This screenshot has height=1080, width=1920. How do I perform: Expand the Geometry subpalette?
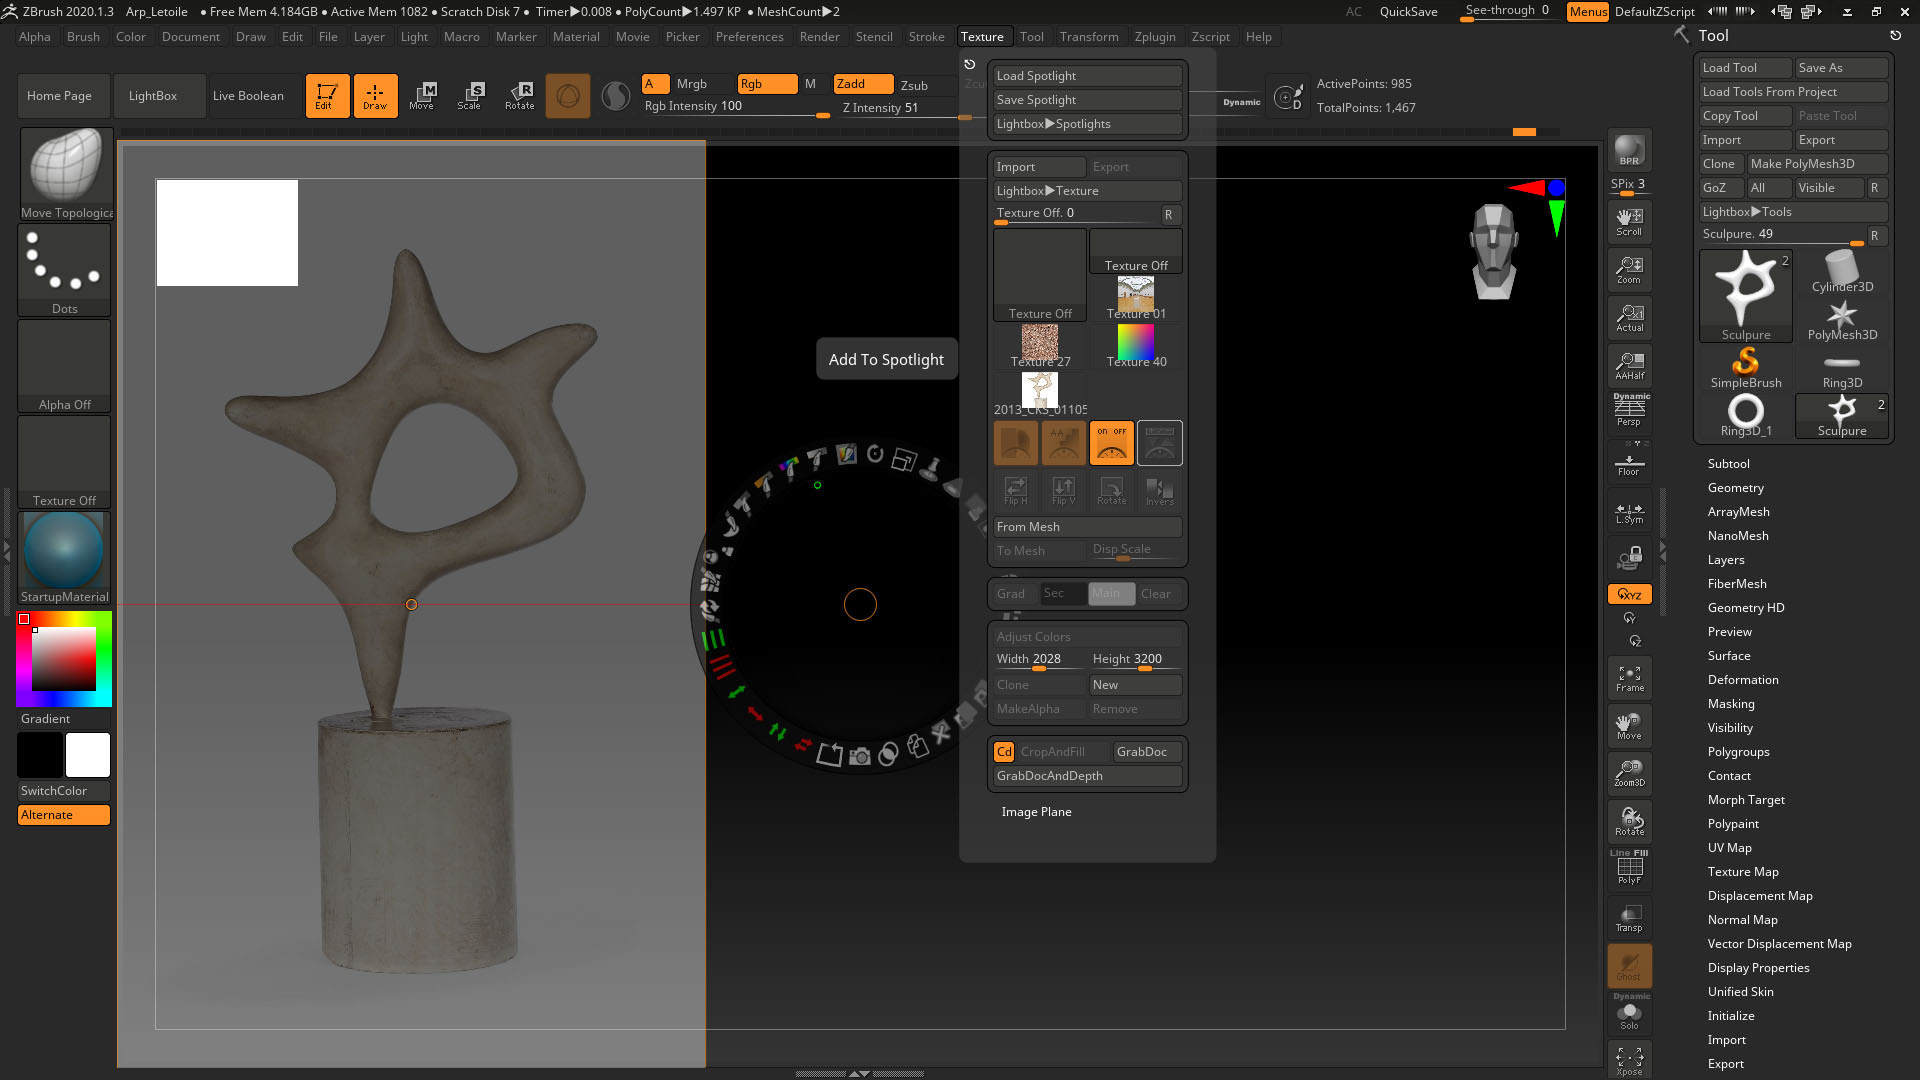coord(1735,487)
